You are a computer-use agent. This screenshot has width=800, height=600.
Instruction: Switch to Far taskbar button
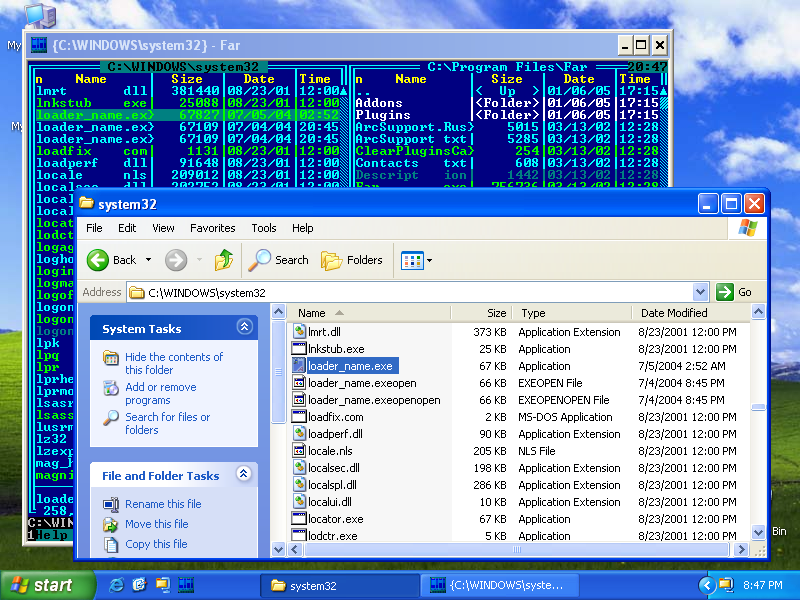coord(499,585)
